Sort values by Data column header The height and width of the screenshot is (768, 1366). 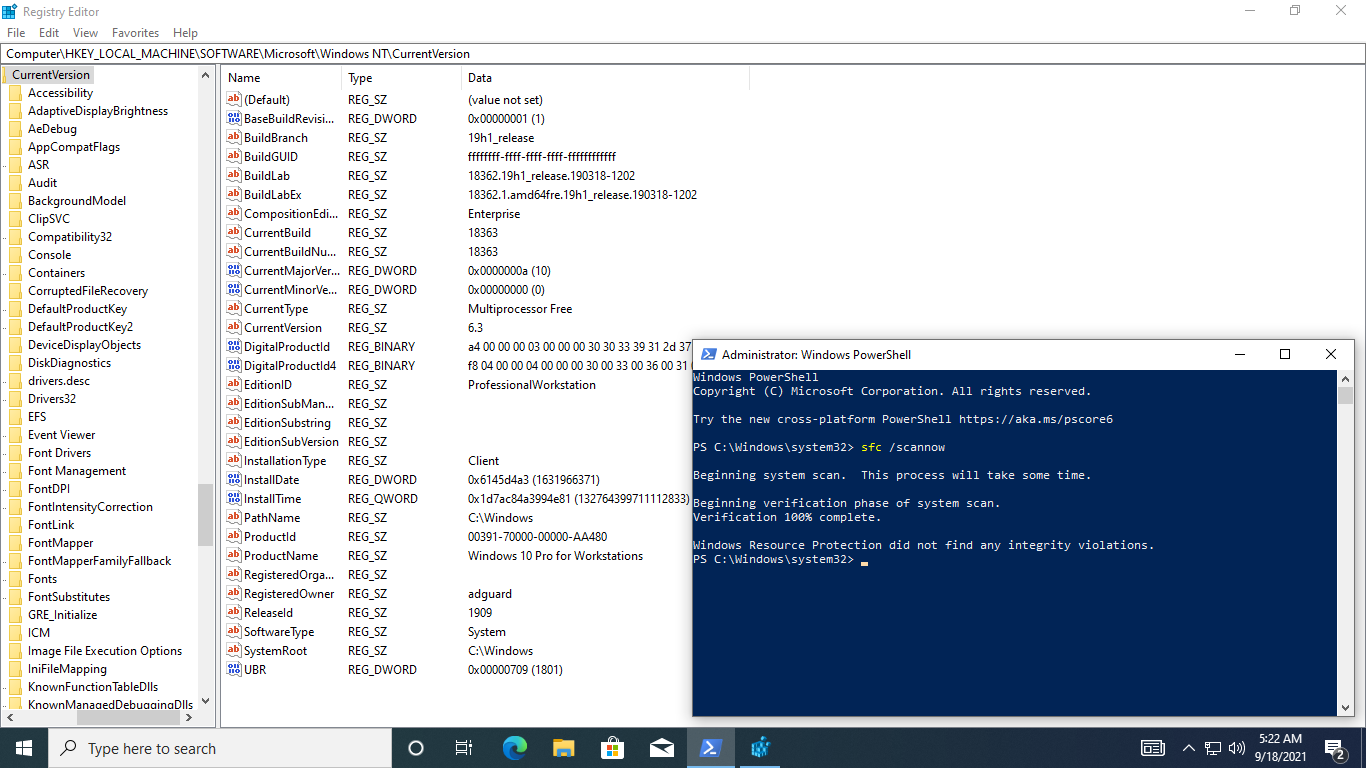pos(605,78)
